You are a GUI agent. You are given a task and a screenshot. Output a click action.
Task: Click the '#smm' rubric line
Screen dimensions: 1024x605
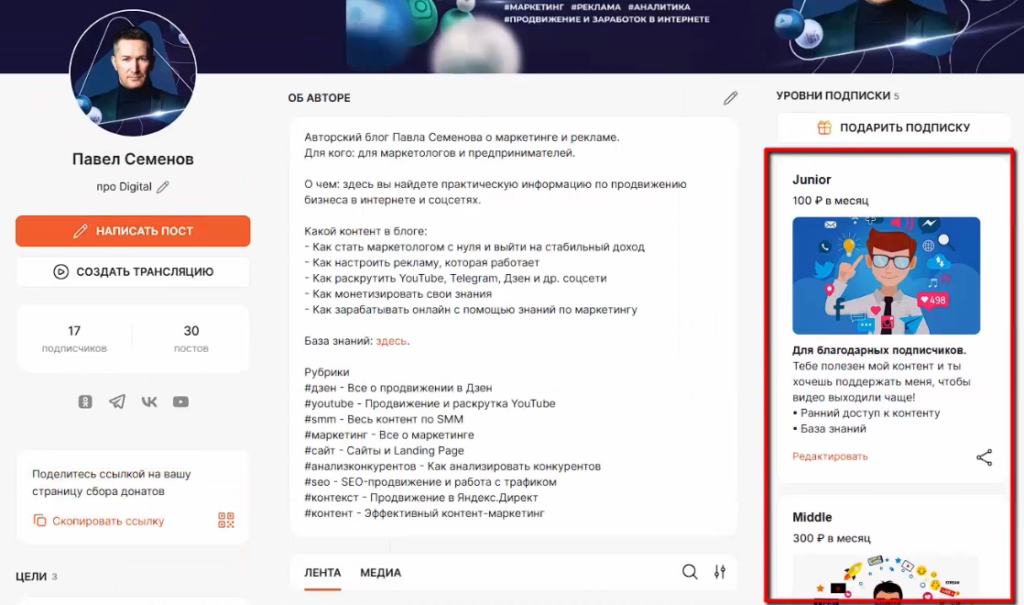384,419
